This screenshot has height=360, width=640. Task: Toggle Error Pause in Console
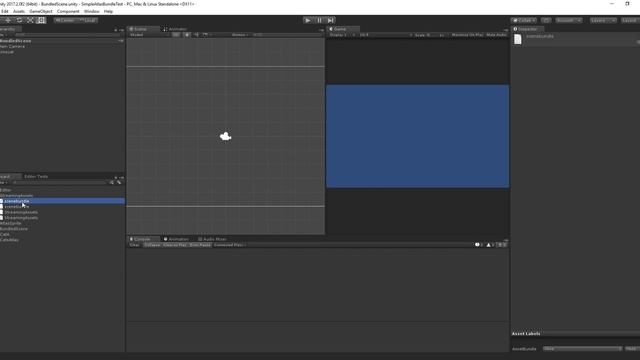pos(200,245)
